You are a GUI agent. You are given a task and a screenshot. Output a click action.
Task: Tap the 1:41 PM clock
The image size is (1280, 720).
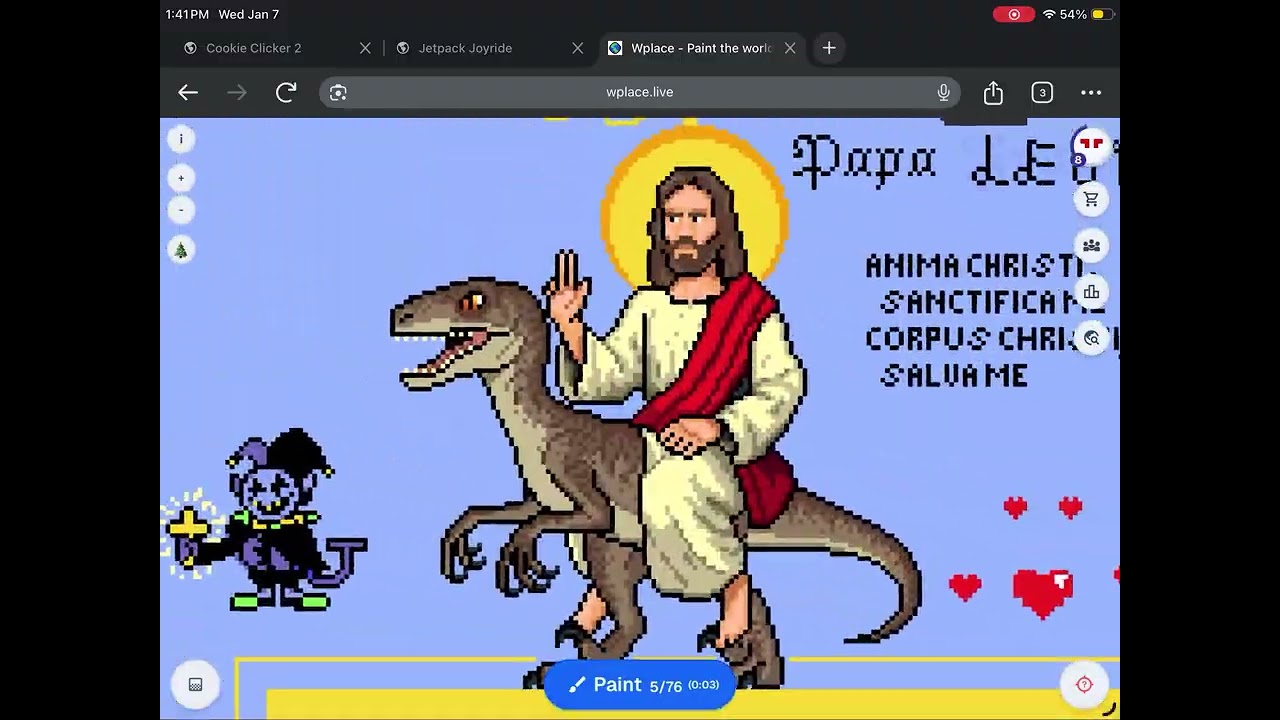pos(187,15)
